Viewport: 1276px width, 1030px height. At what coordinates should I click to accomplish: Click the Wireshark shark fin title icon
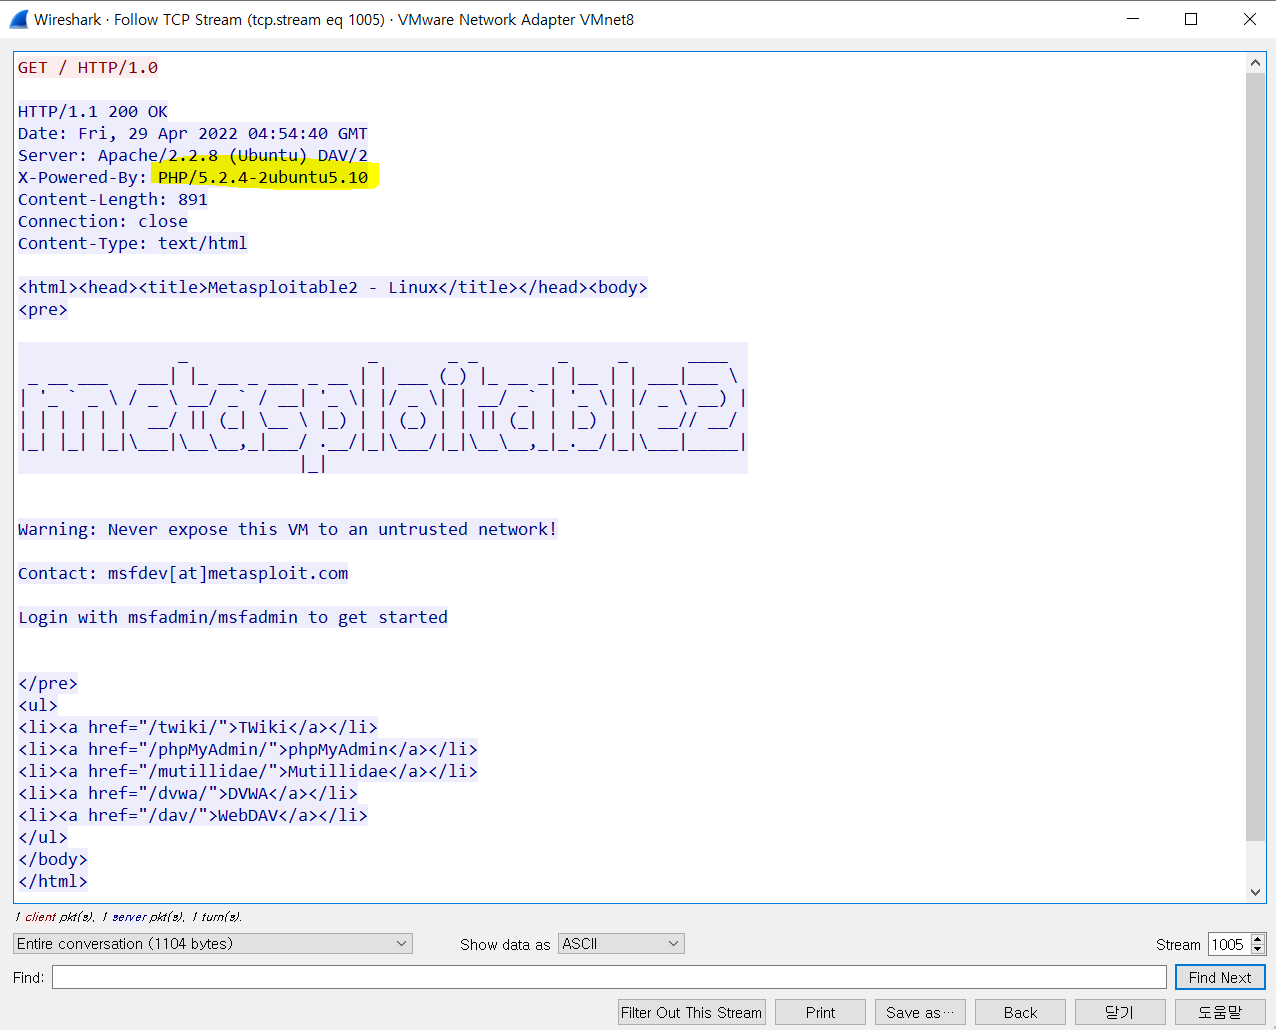[19, 19]
